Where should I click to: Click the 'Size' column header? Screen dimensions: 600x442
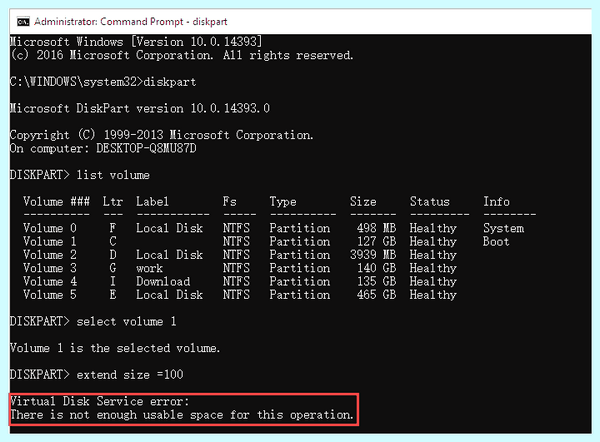coord(363,201)
